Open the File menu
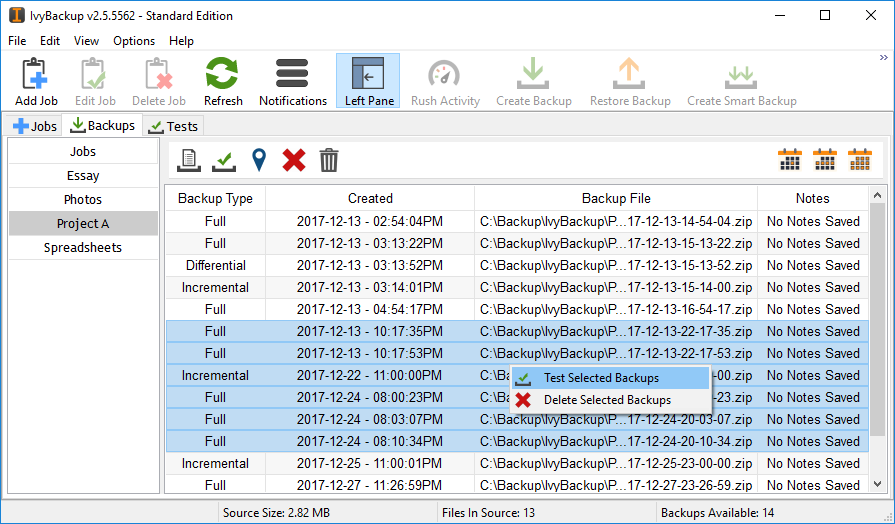This screenshot has height=524, width=895. [17, 41]
